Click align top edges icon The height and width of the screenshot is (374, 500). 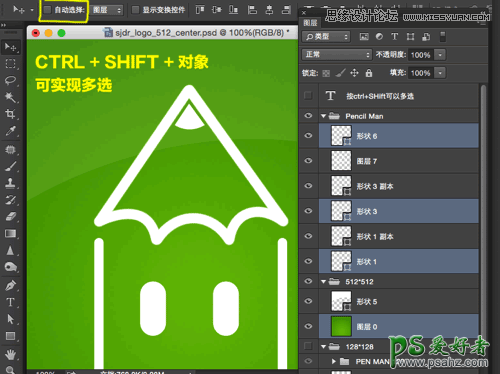click(200, 10)
